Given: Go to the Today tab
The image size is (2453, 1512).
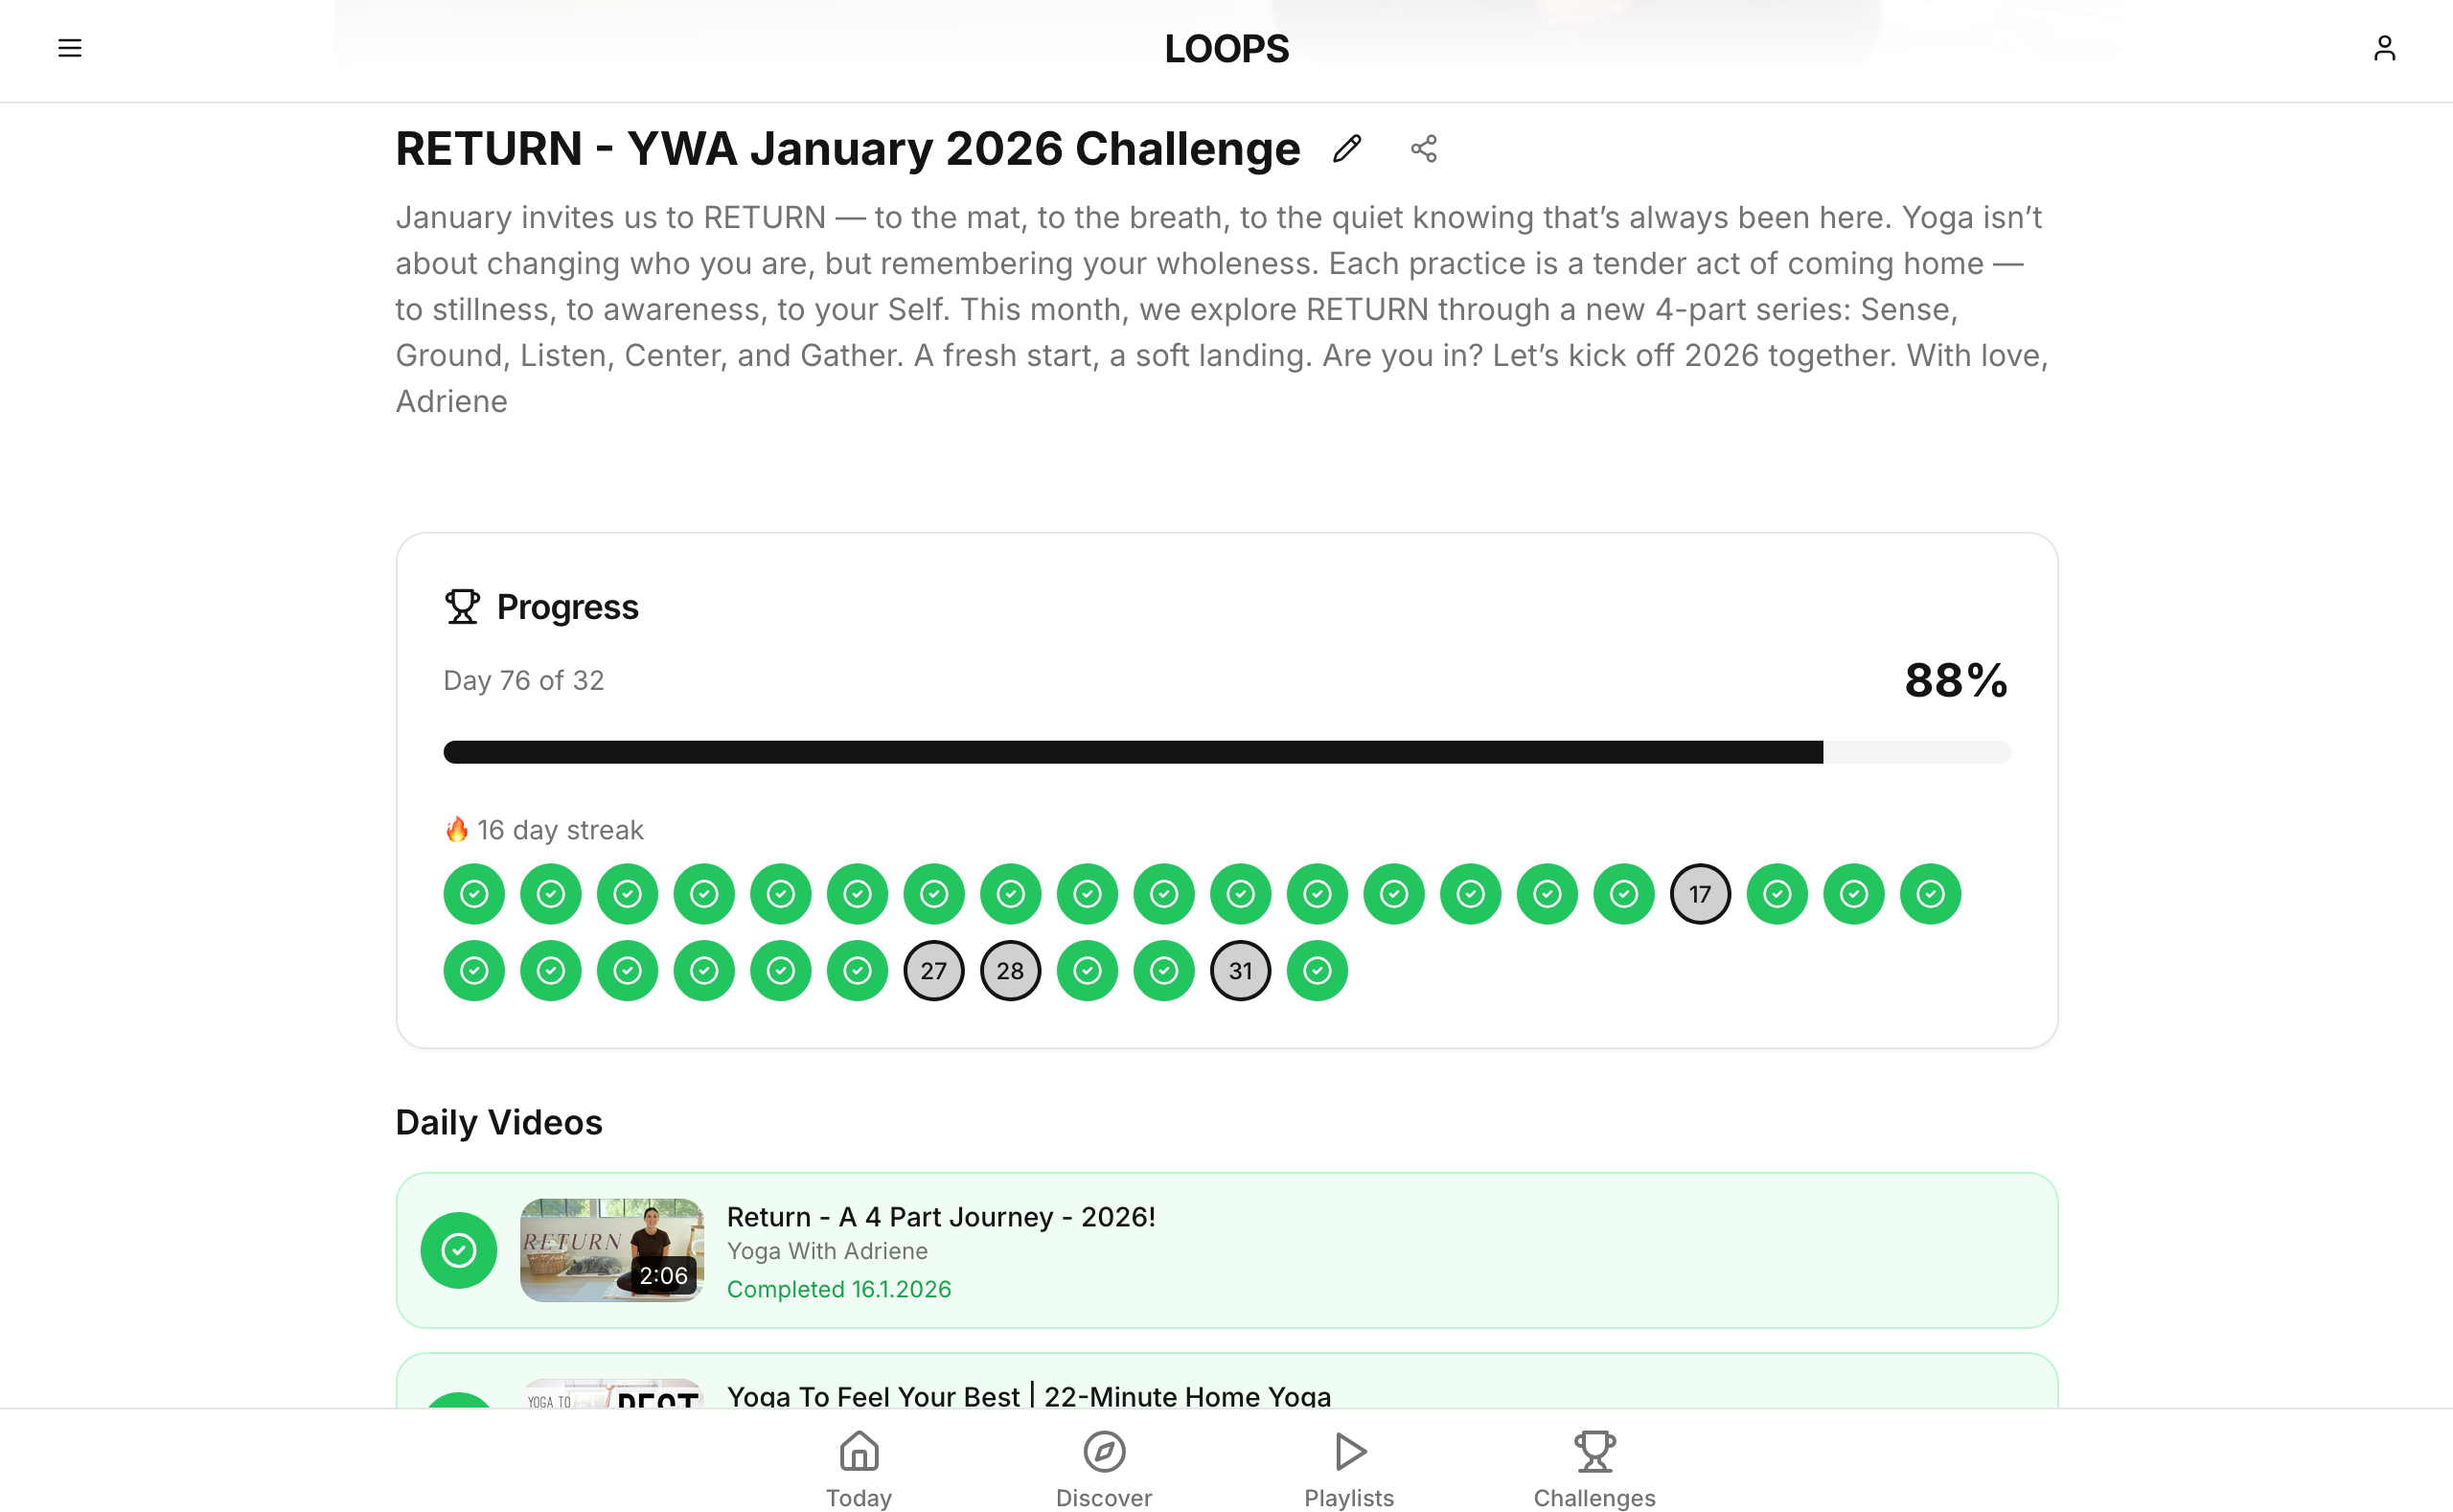Looking at the screenshot, I should coord(859,1467).
